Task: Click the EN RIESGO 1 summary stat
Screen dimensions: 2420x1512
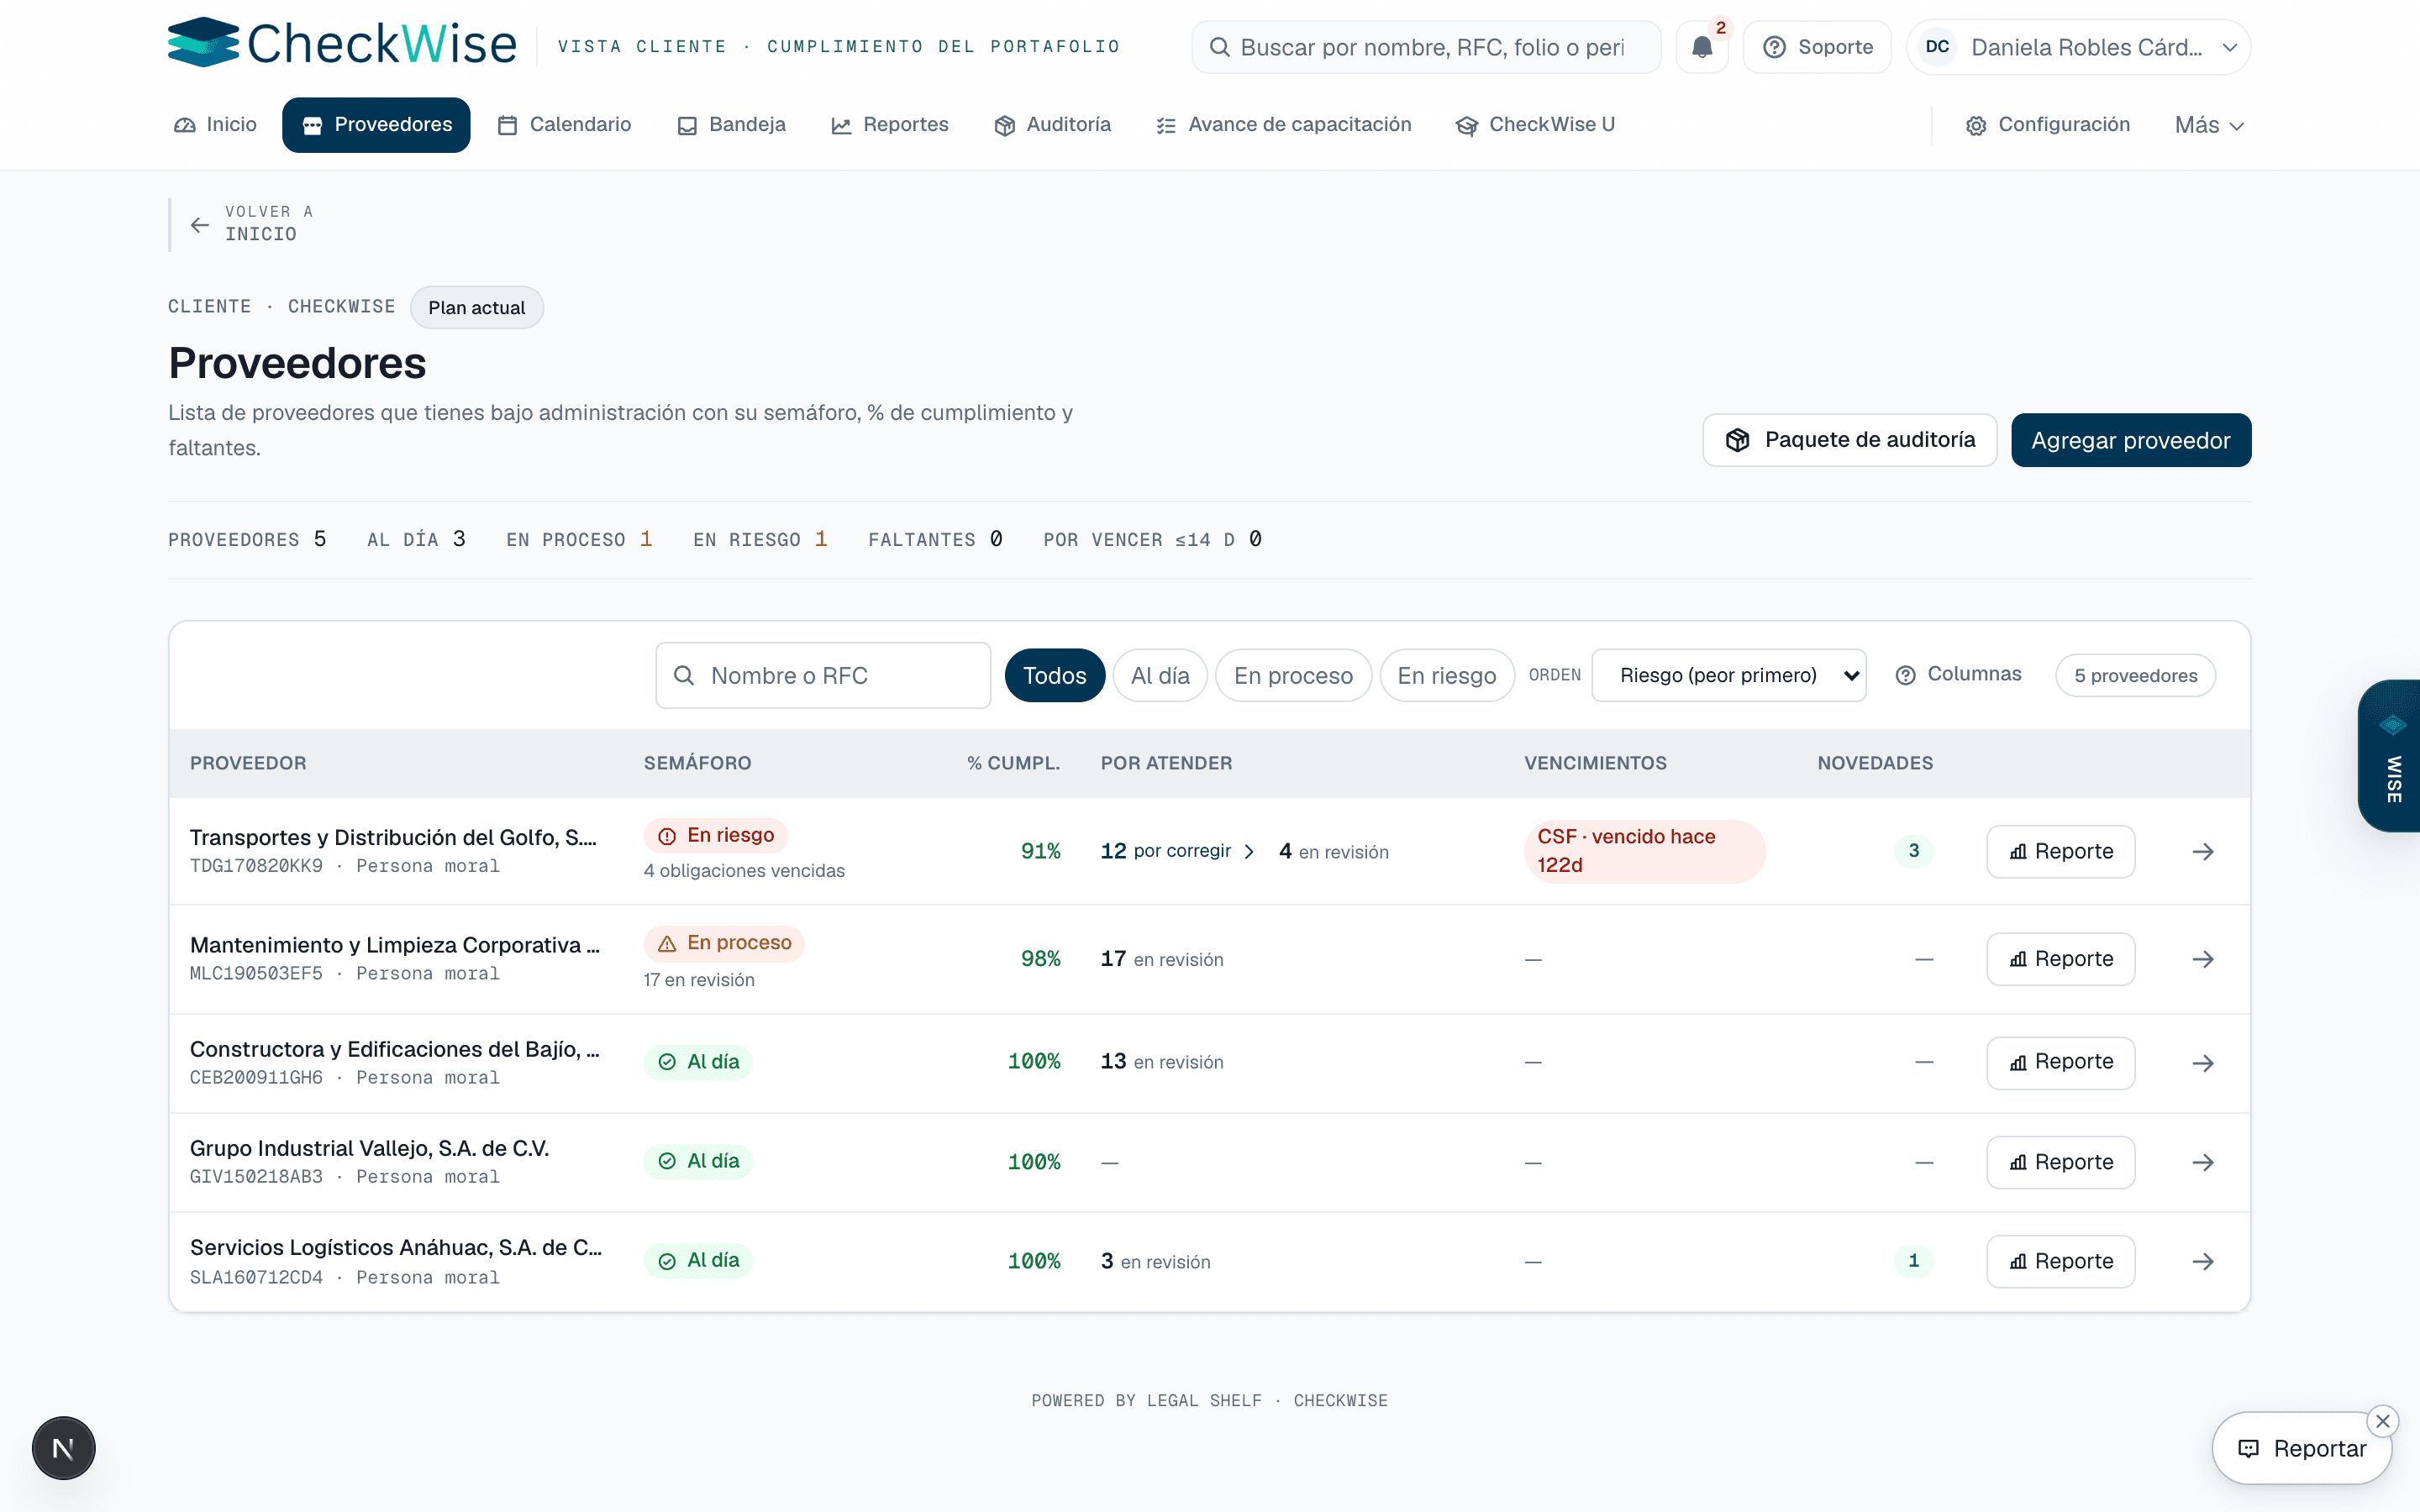Action: coord(760,540)
